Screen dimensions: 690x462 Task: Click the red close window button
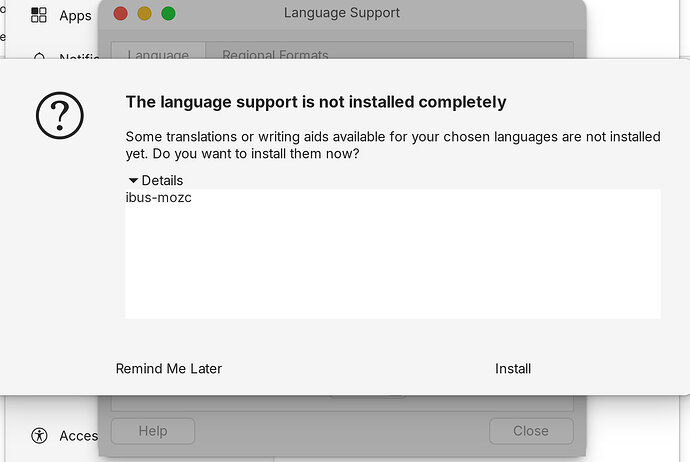(x=121, y=14)
